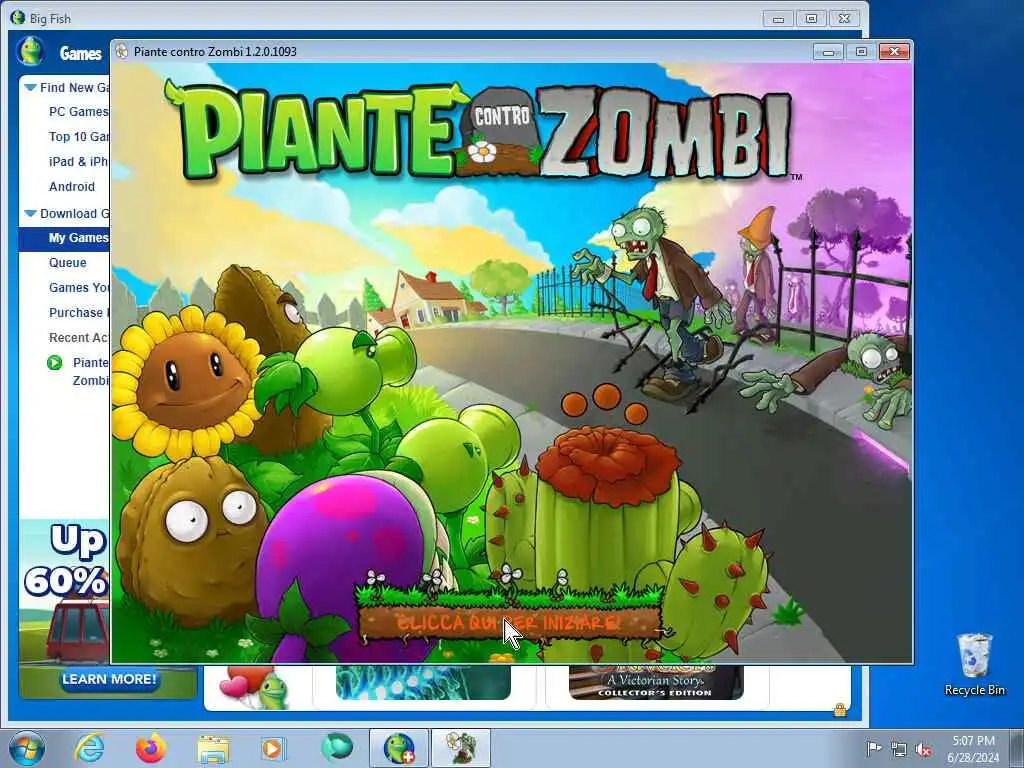Image resolution: width=1024 pixels, height=768 pixels.
Task: Click the green fish globe taskbar icon
Action: (x=336, y=748)
